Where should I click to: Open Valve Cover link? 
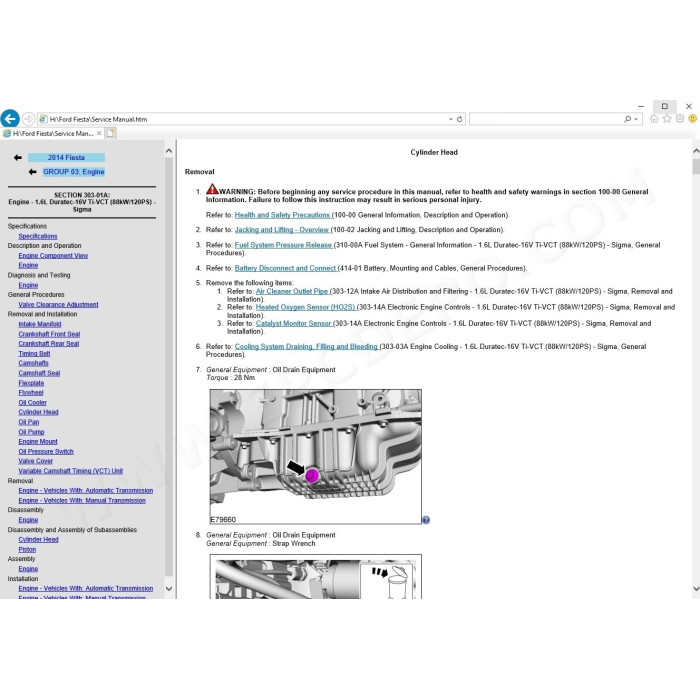point(36,461)
